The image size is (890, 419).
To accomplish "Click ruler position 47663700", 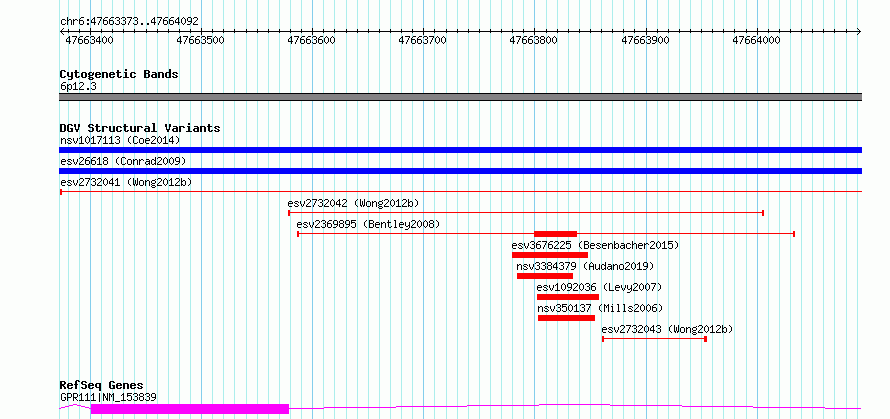I will pos(423,40).
